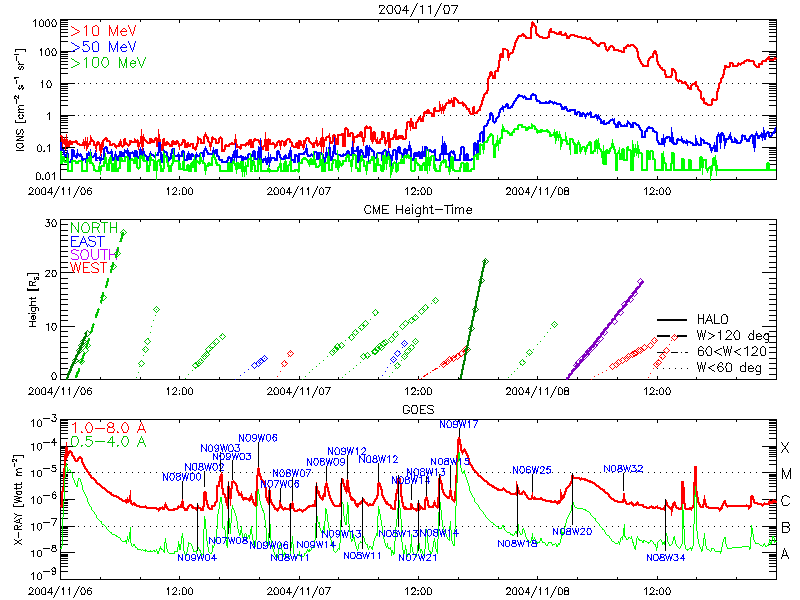Select the flare label "N08W02"

pos(204,467)
